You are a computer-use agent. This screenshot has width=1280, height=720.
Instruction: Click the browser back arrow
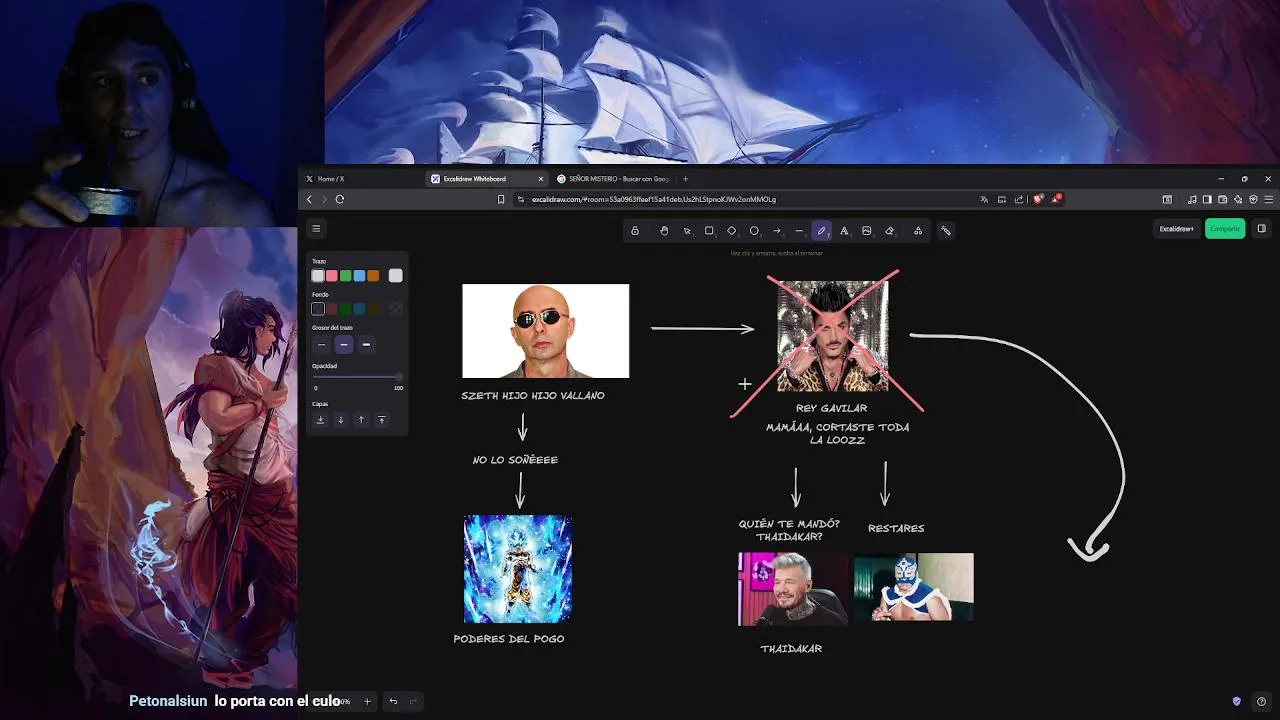pyautogui.click(x=309, y=199)
